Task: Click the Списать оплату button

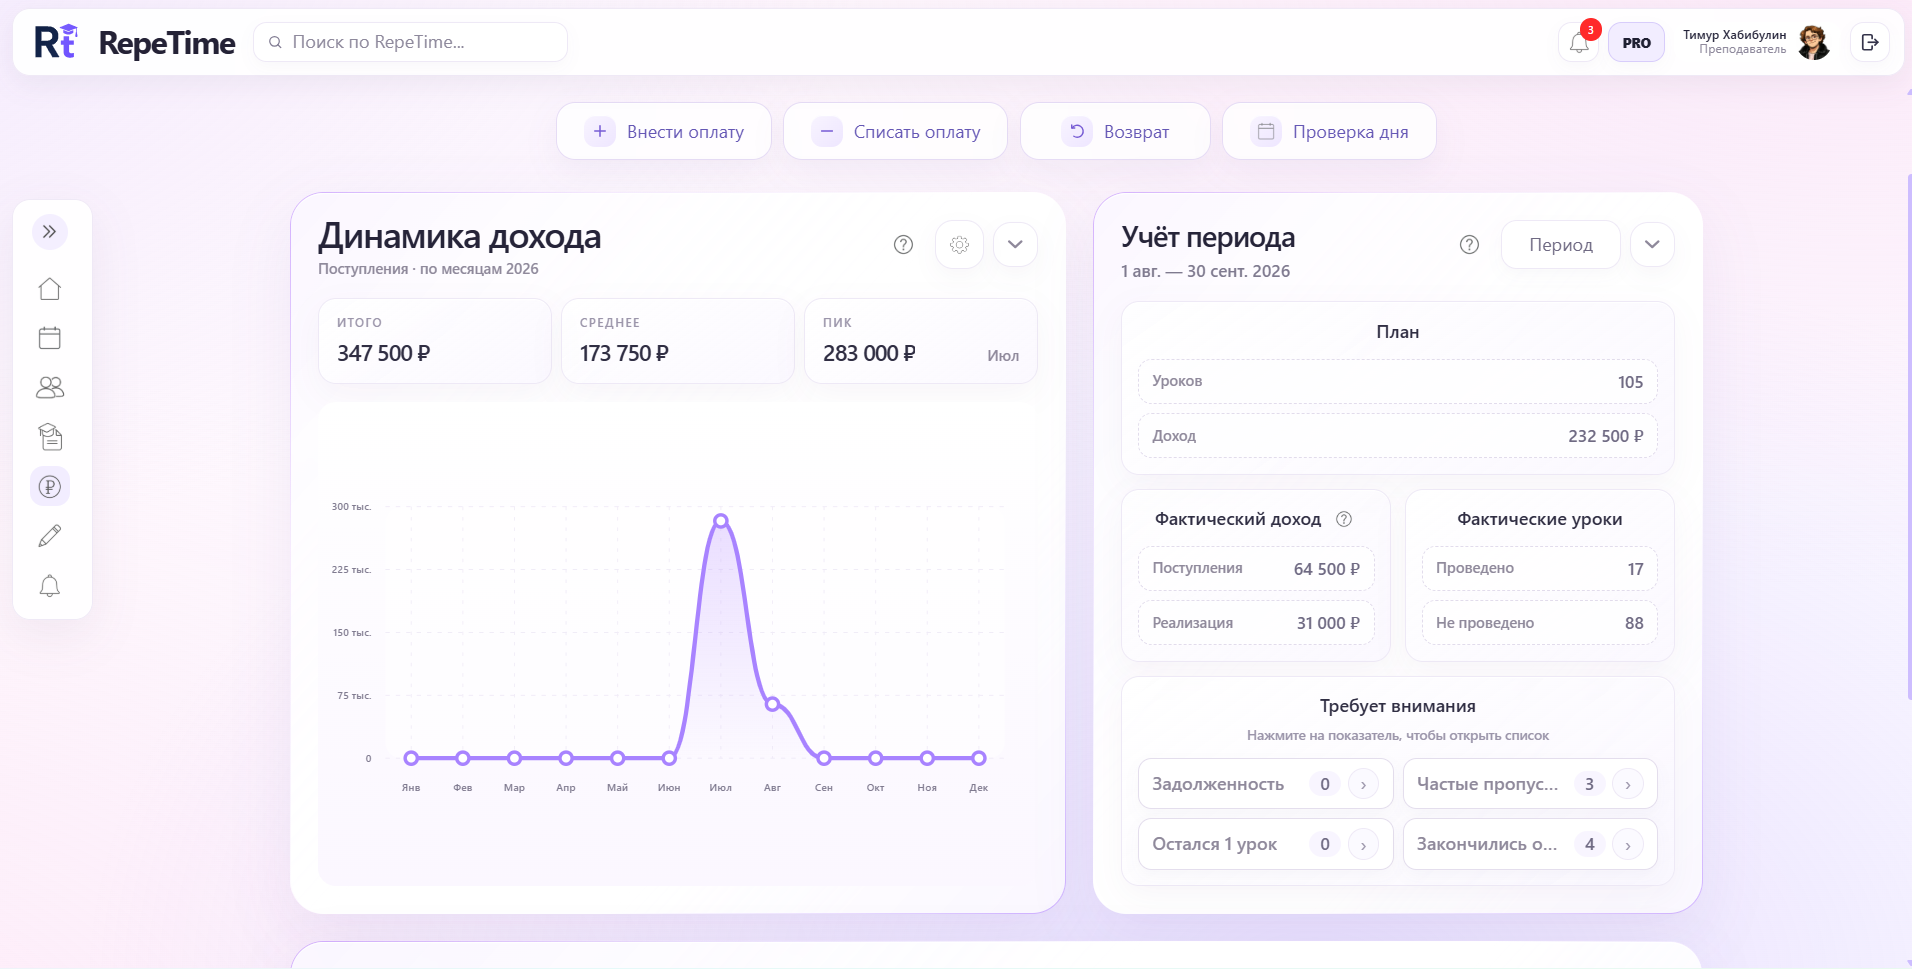Action: pyautogui.click(x=895, y=131)
